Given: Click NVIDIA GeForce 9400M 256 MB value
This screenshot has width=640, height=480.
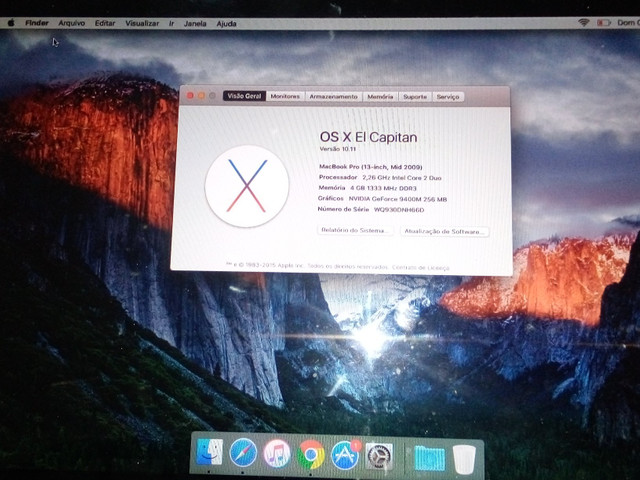Looking at the screenshot, I should 398,199.
